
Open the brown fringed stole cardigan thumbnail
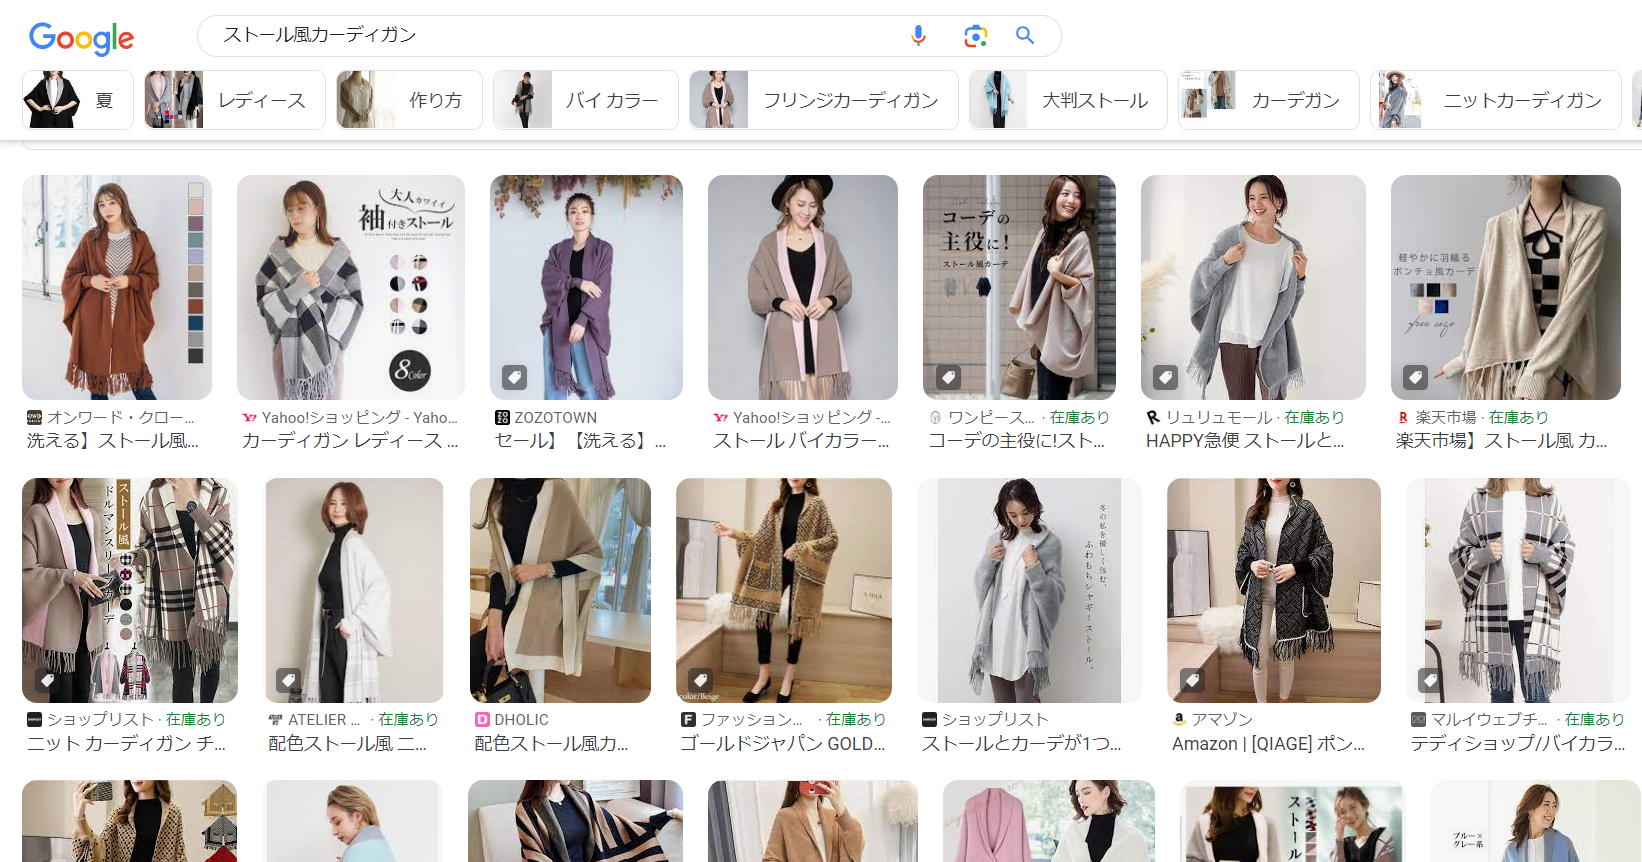coord(117,288)
